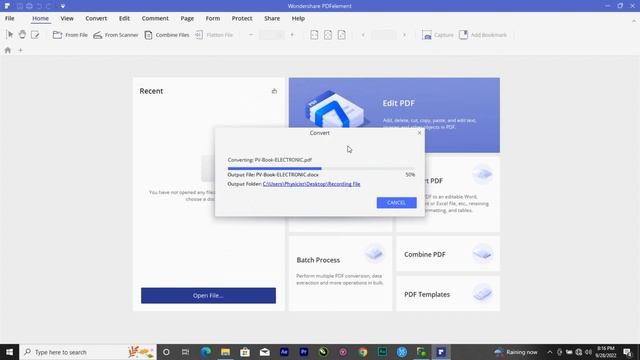Open Adobe Premiere Pro from taskbar
The height and width of the screenshot is (360, 640).
pyautogui.click(x=304, y=352)
